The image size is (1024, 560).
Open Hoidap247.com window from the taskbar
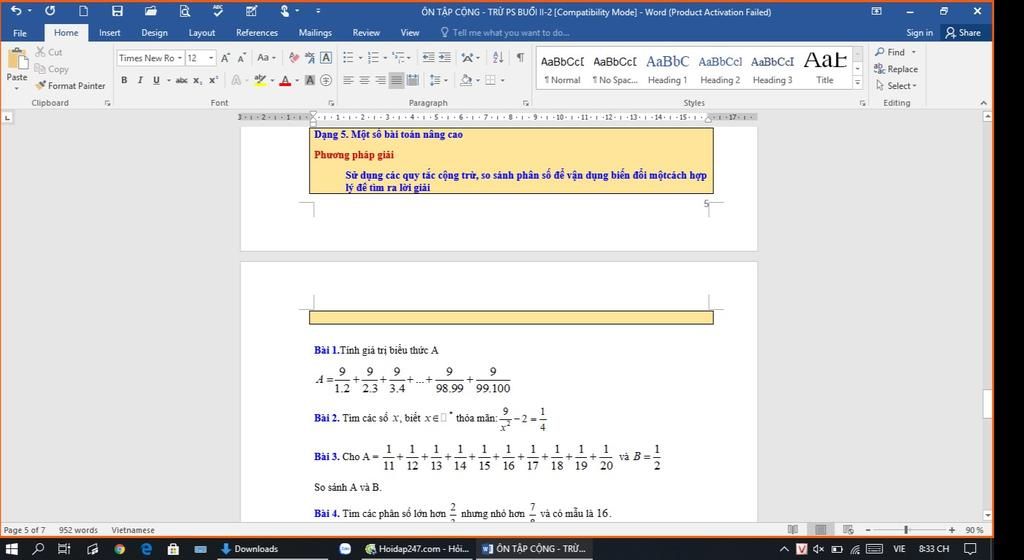[x=417, y=549]
